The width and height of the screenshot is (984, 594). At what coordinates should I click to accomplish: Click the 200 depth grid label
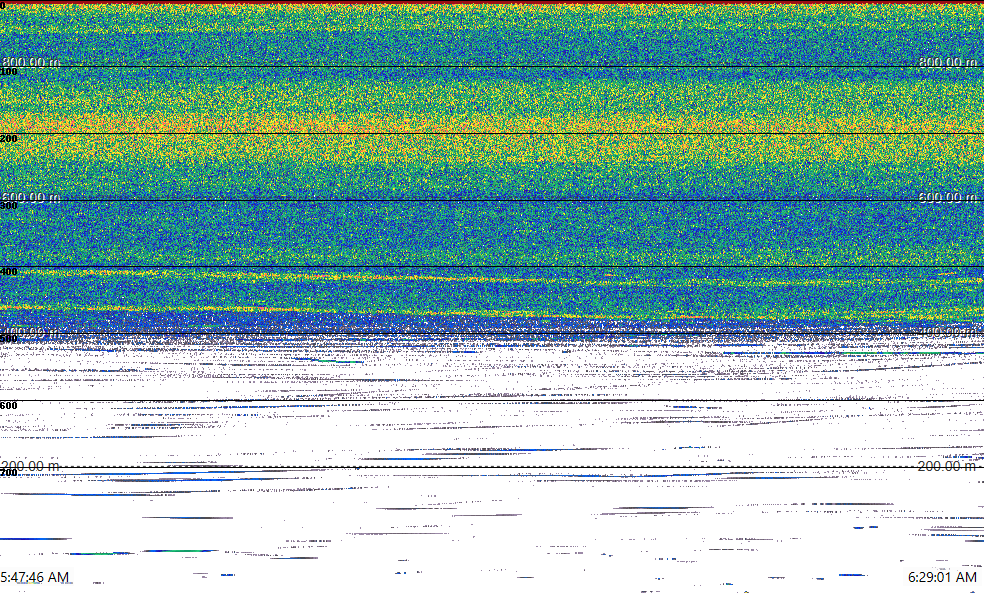9,139
